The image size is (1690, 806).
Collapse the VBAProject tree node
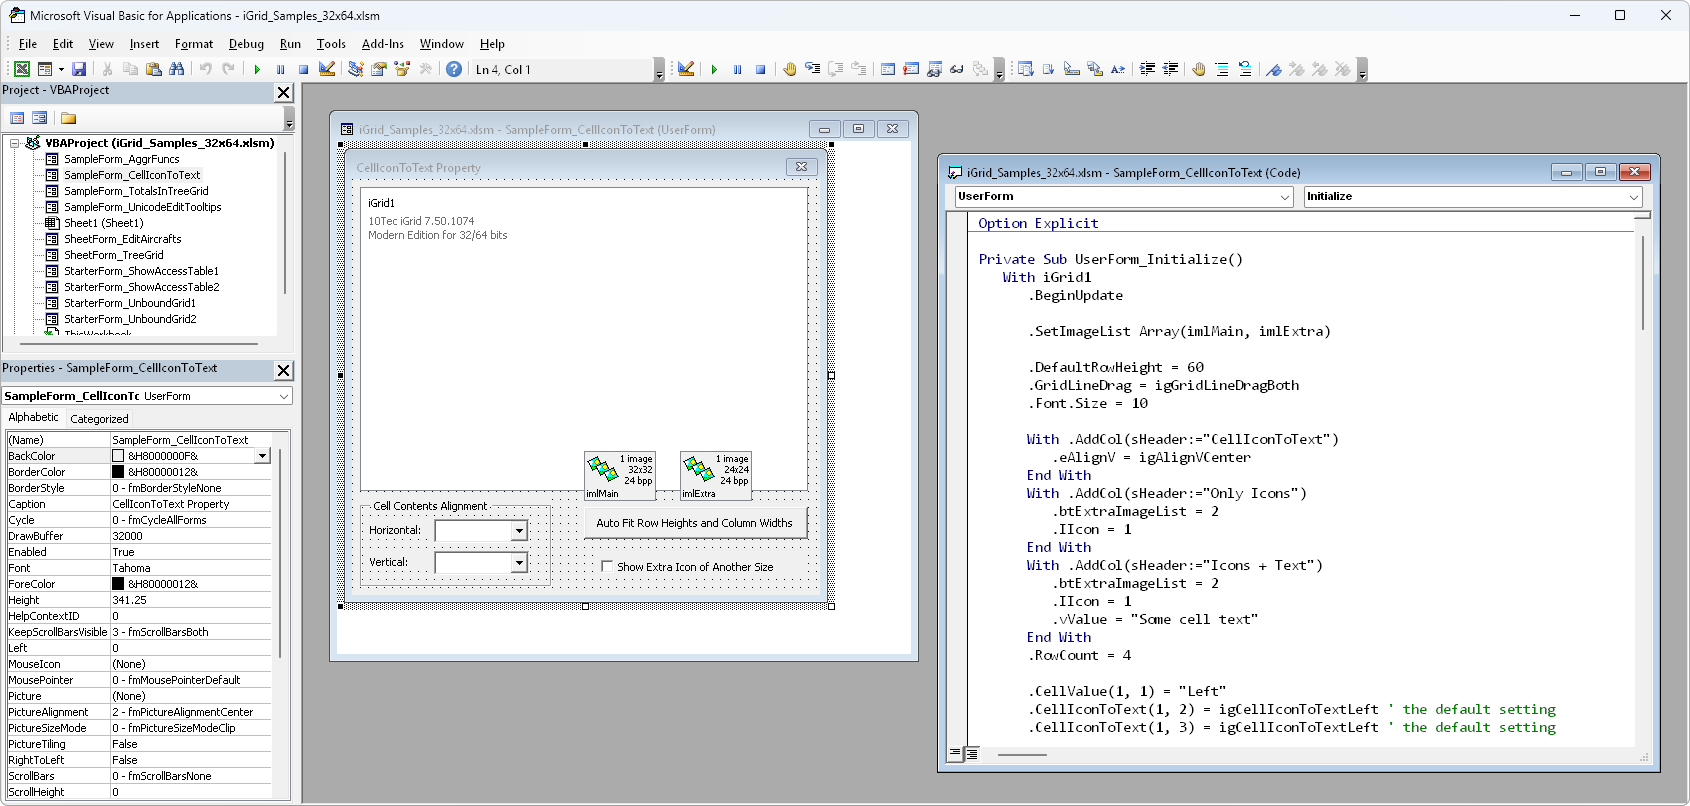(15, 143)
